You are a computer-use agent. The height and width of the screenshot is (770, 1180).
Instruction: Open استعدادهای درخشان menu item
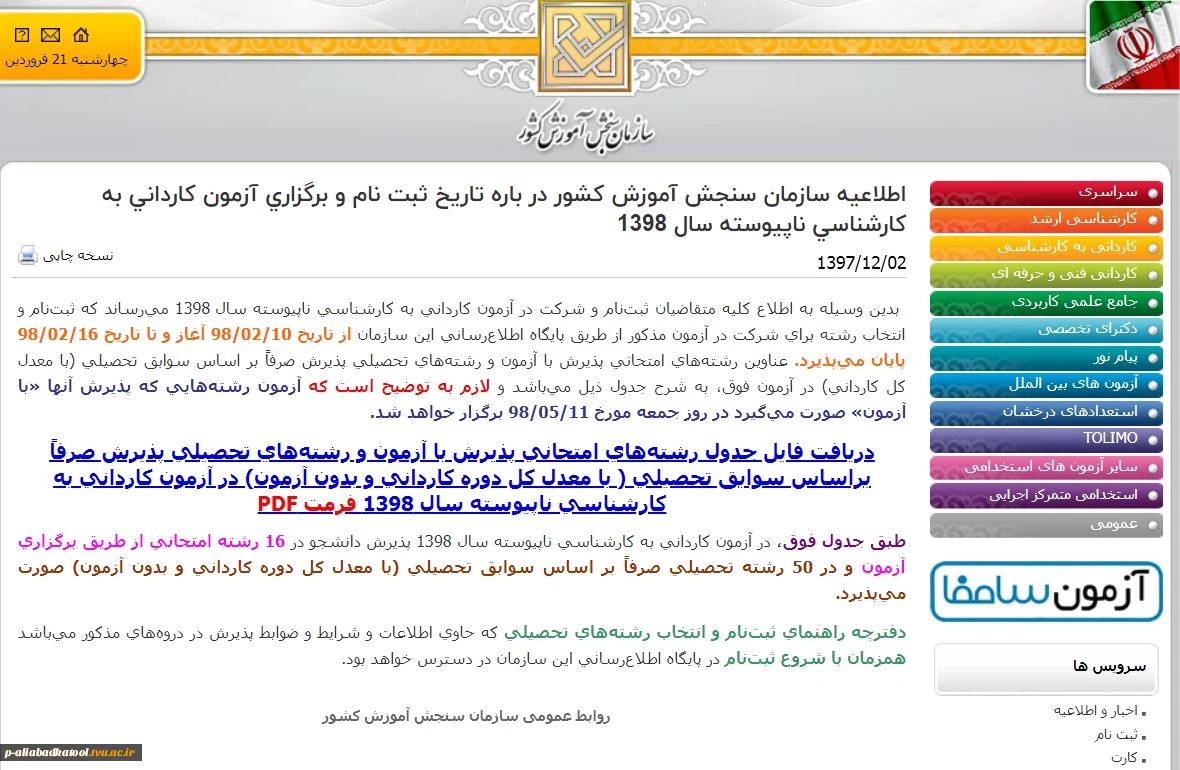(x=1046, y=412)
